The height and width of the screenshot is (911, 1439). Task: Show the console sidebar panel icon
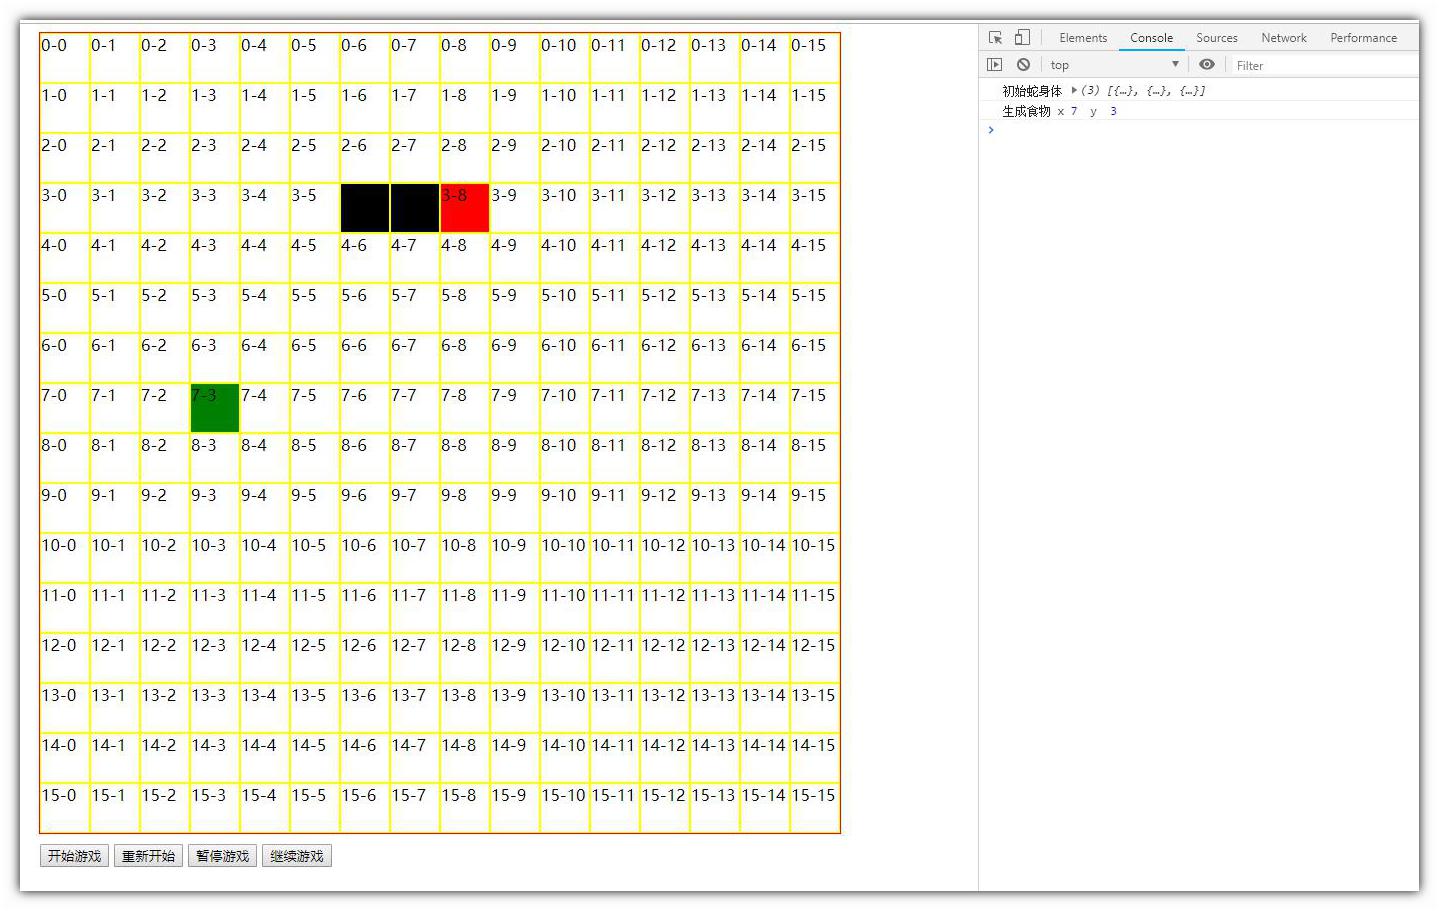[x=994, y=65]
